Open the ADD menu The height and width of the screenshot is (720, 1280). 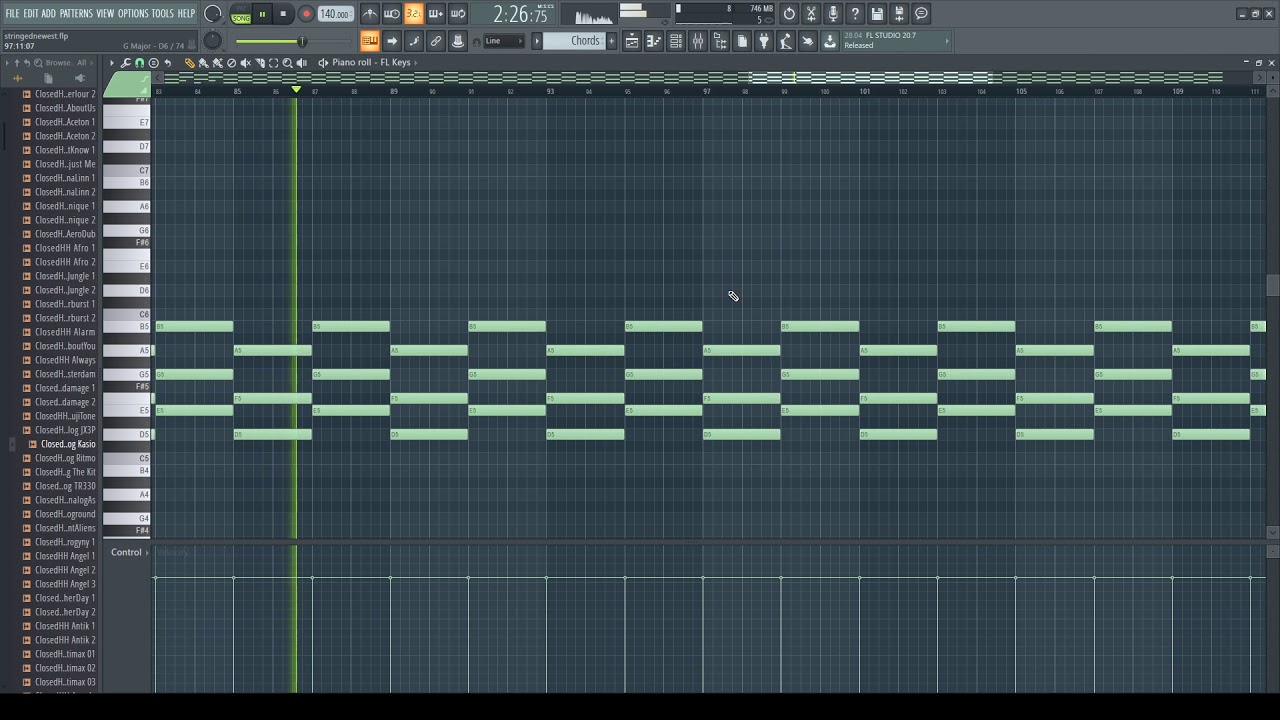pyautogui.click(x=49, y=14)
